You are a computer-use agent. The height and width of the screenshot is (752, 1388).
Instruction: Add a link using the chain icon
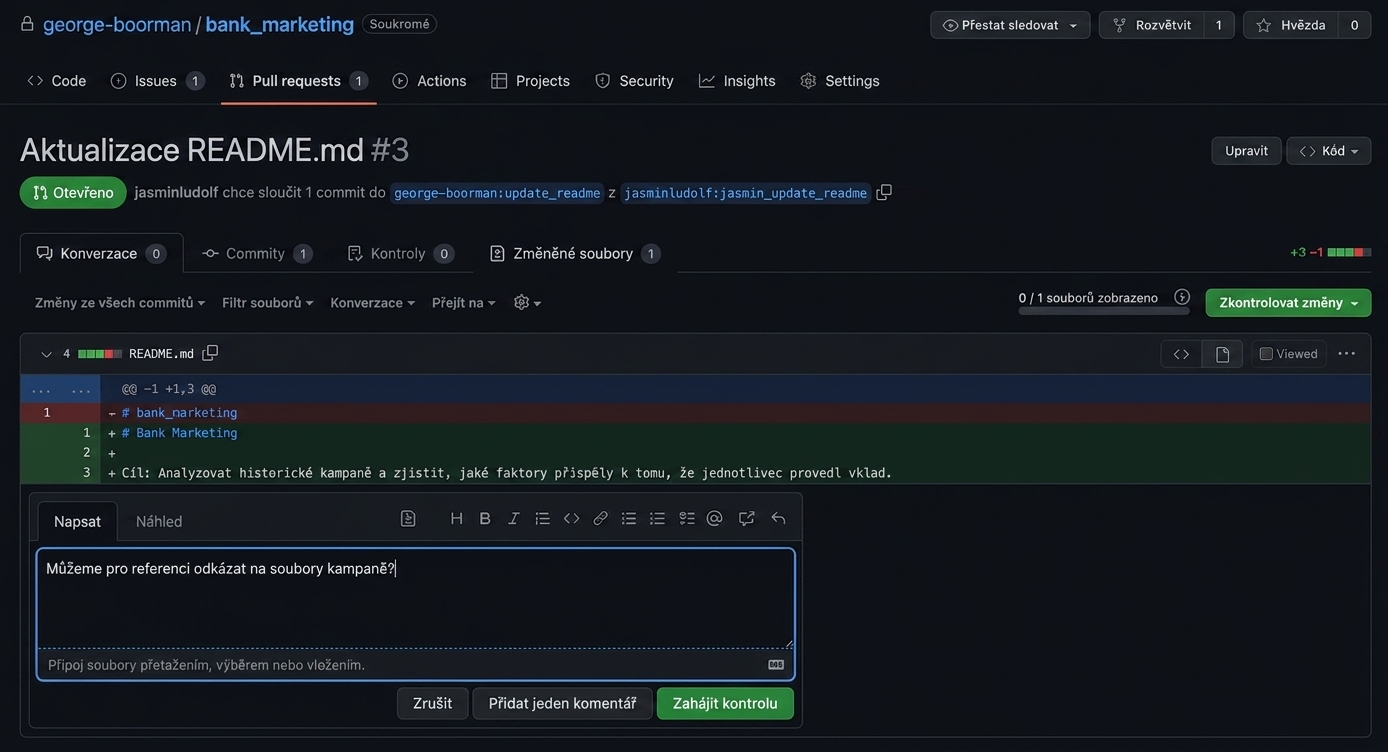pyautogui.click(x=600, y=518)
